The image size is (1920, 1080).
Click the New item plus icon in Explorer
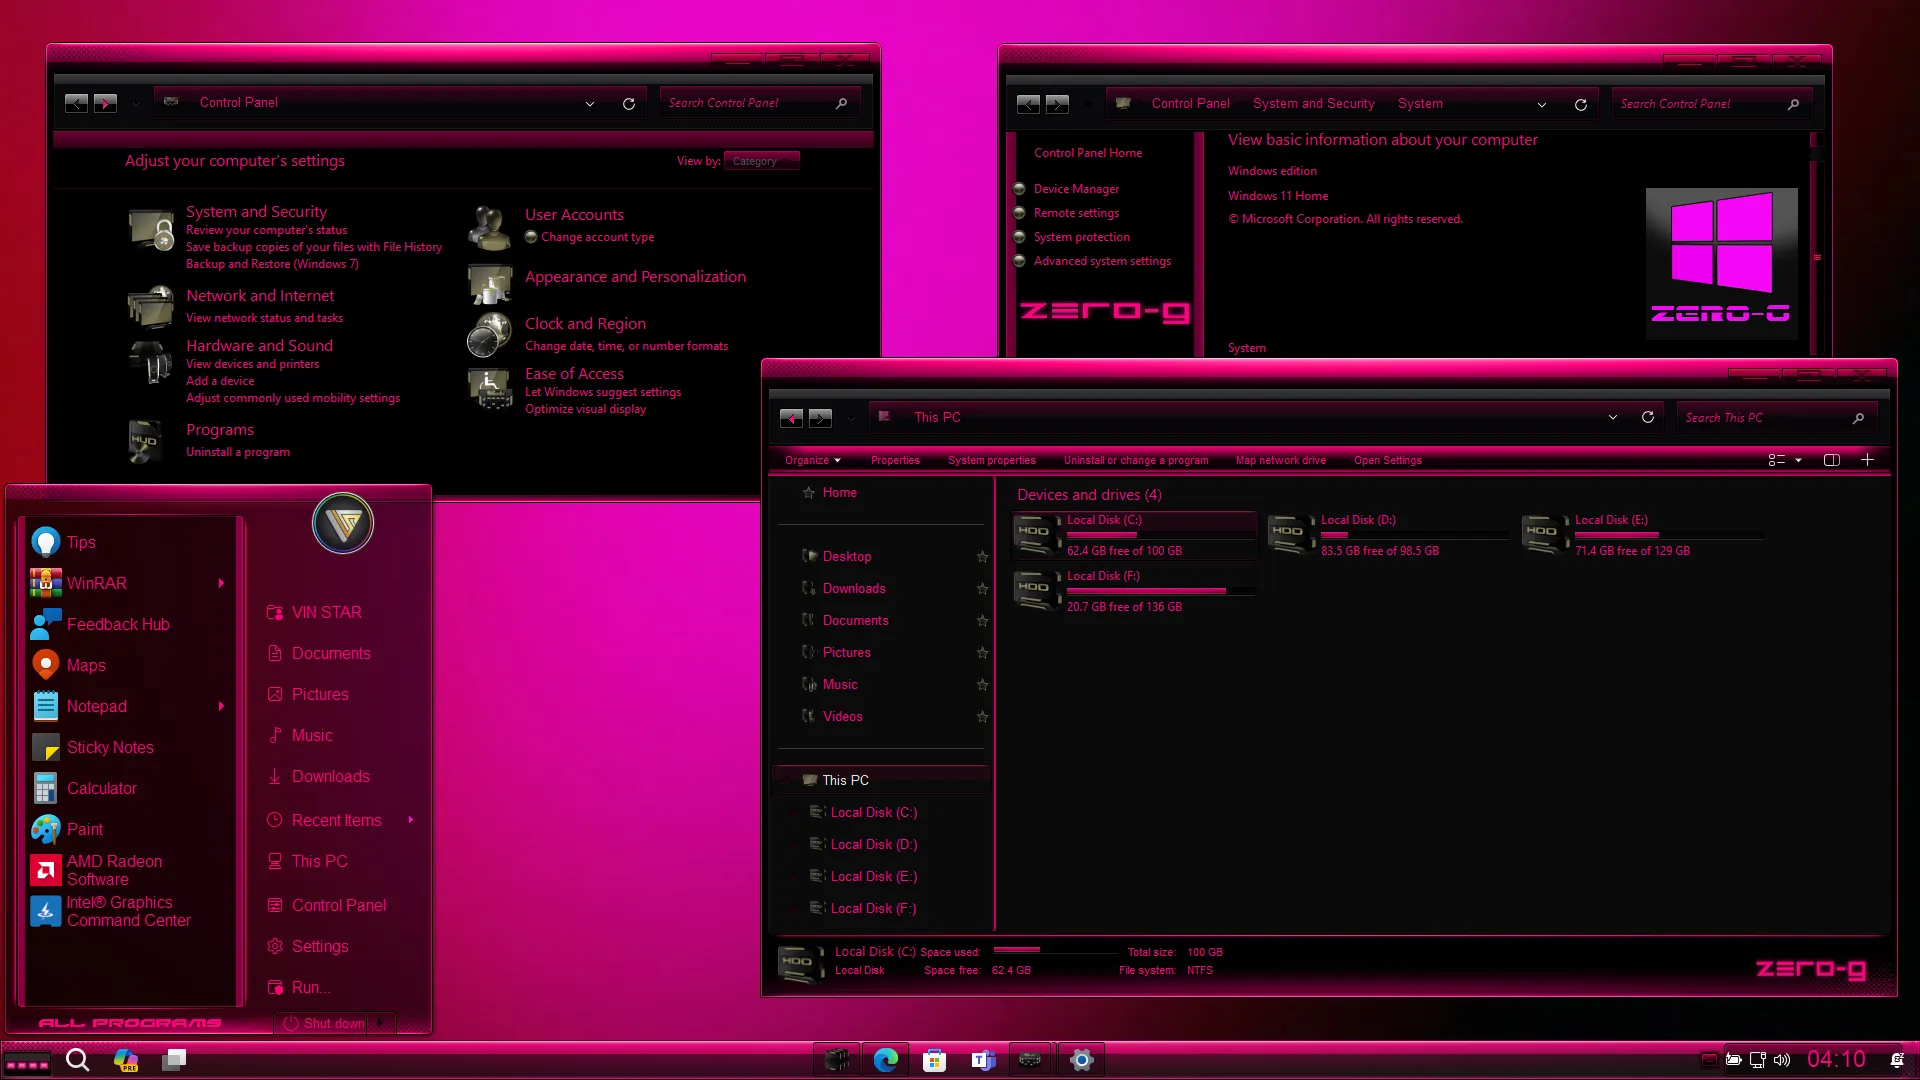pyautogui.click(x=1867, y=460)
